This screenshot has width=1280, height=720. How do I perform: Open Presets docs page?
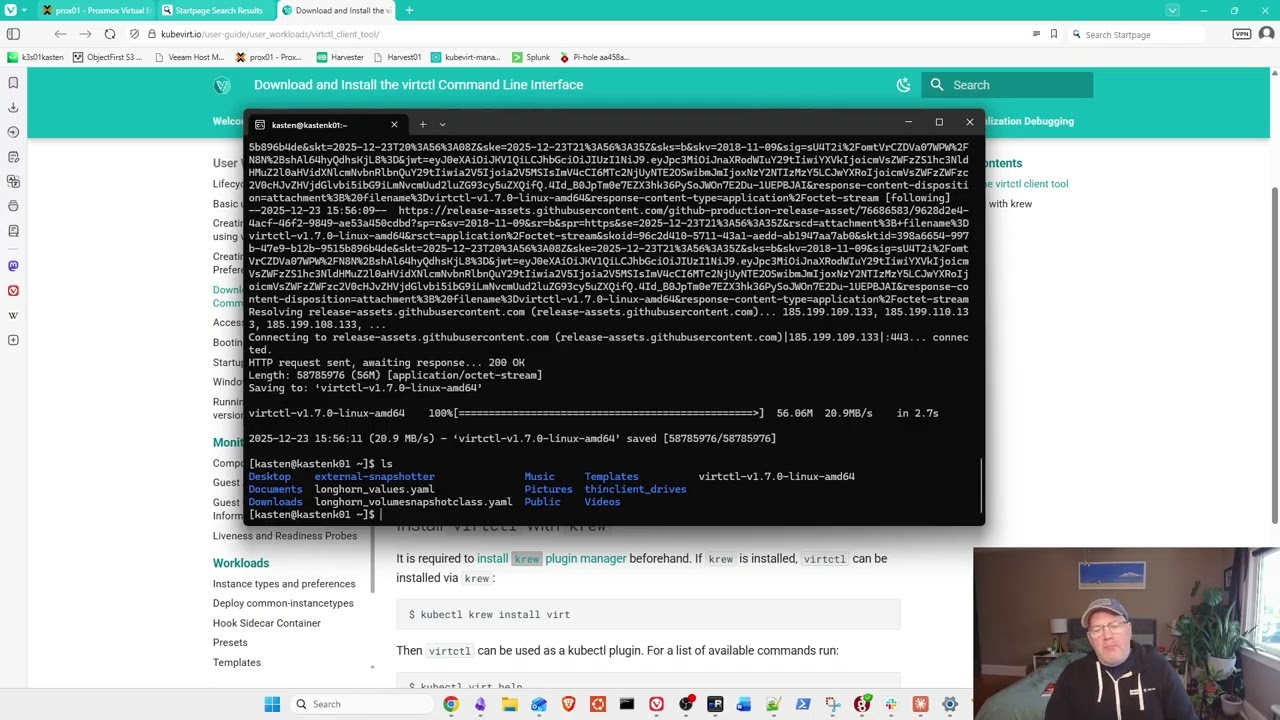tap(230, 642)
